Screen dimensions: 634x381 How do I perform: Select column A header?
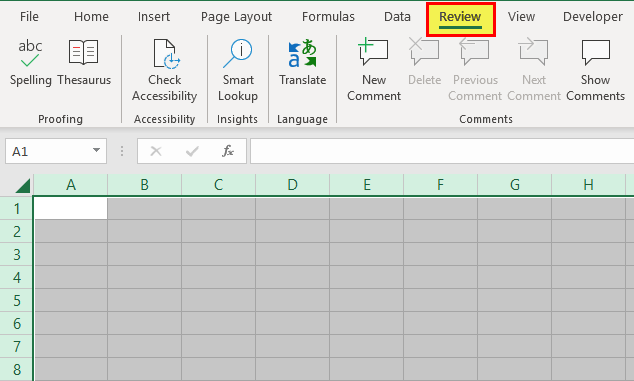coord(71,185)
